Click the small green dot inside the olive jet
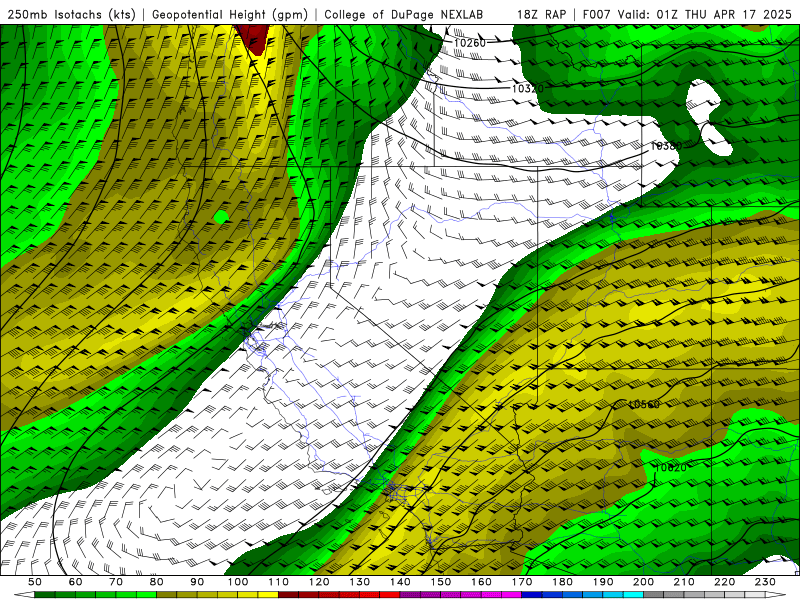This screenshot has height=600, width=800. (221, 217)
